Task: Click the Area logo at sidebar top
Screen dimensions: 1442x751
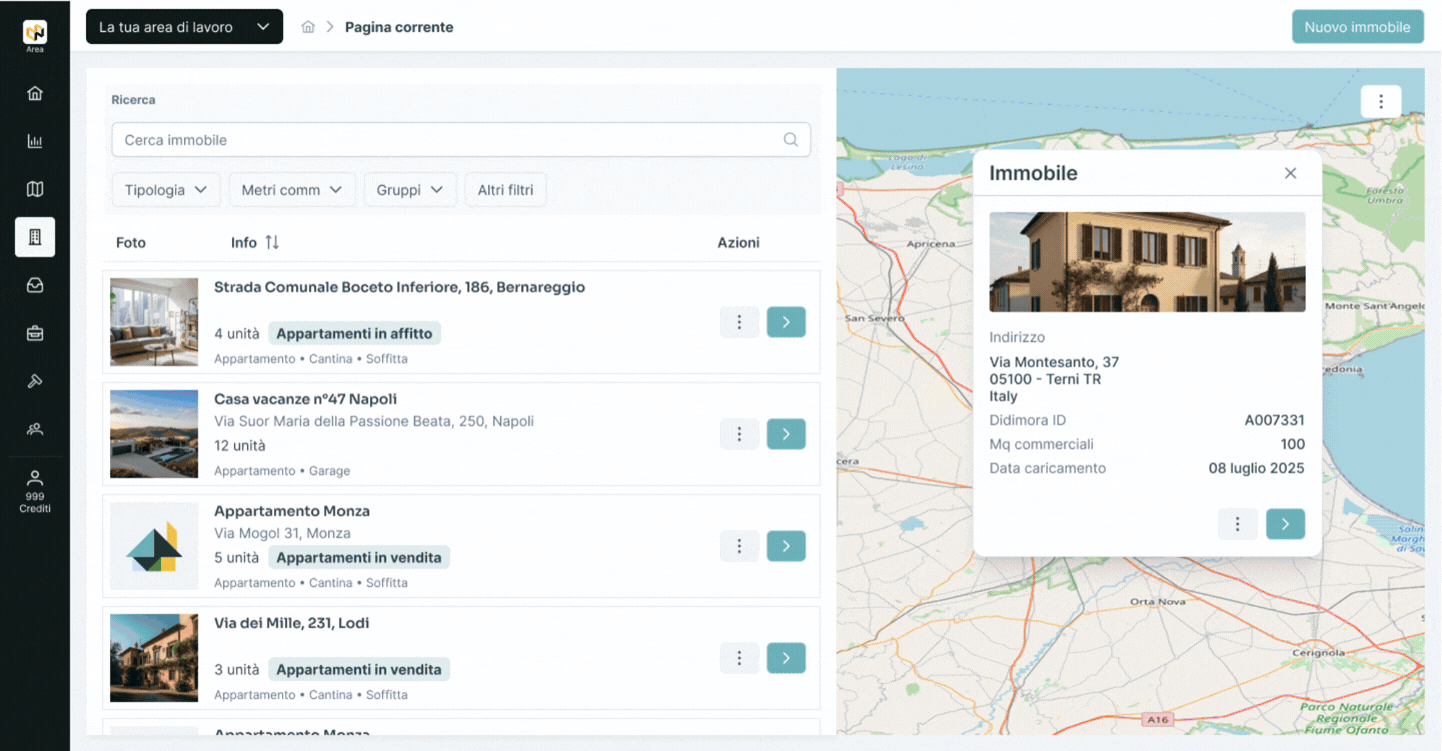Action: coord(35,35)
